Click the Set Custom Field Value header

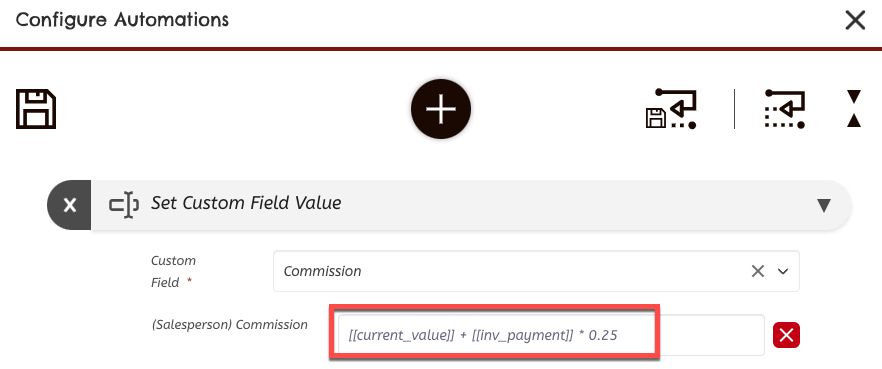tap(246, 202)
